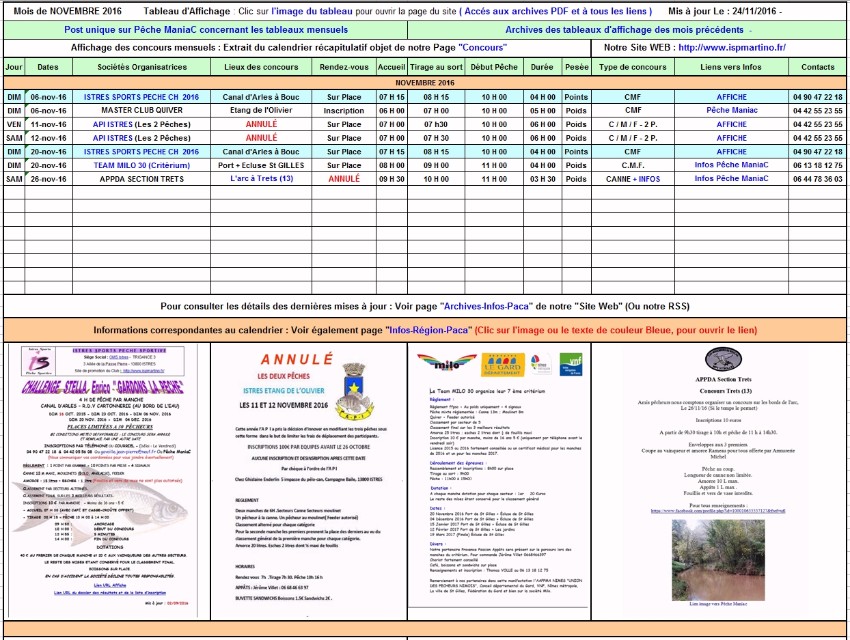Viewport: 850px width, 640px height.
Task: Click the 'Tirage au sort' column header
Action: pos(436,67)
